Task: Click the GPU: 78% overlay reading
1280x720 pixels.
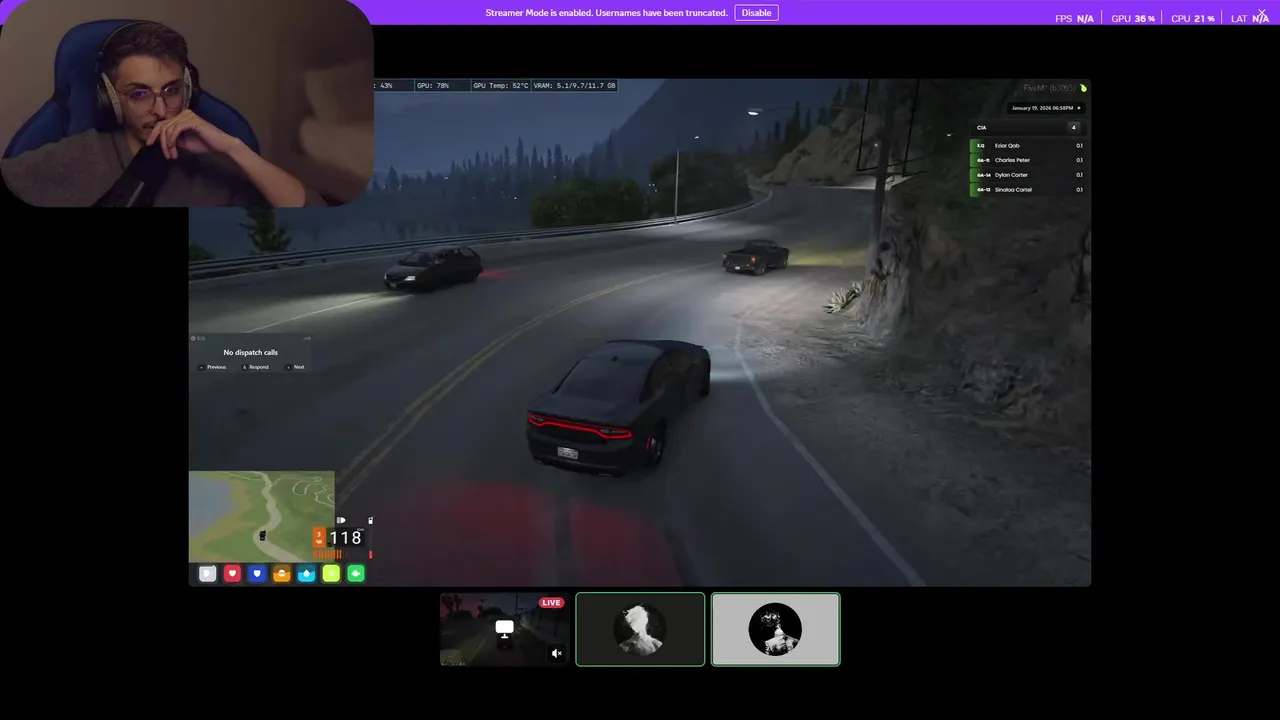Action: click(x=433, y=86)
